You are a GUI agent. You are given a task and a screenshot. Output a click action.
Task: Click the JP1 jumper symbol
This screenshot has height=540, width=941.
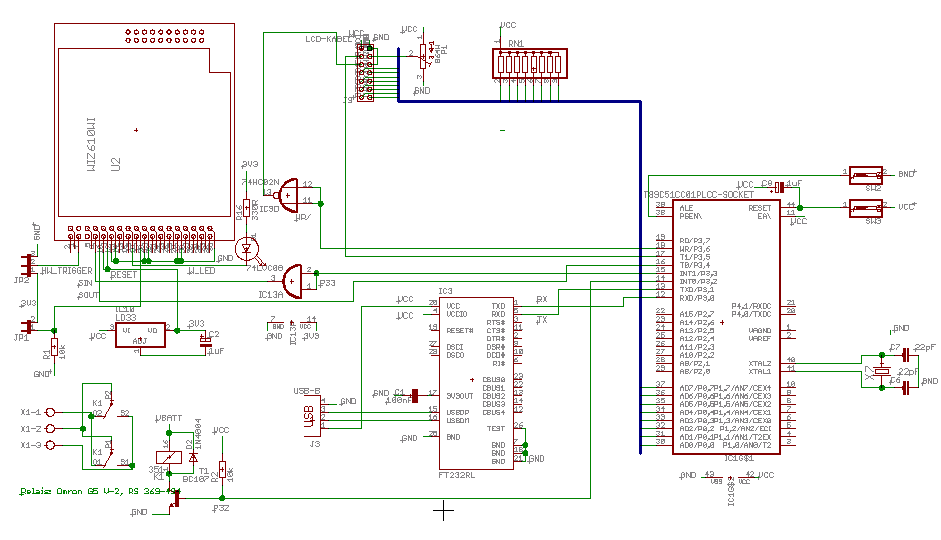[x=28, y=326]
